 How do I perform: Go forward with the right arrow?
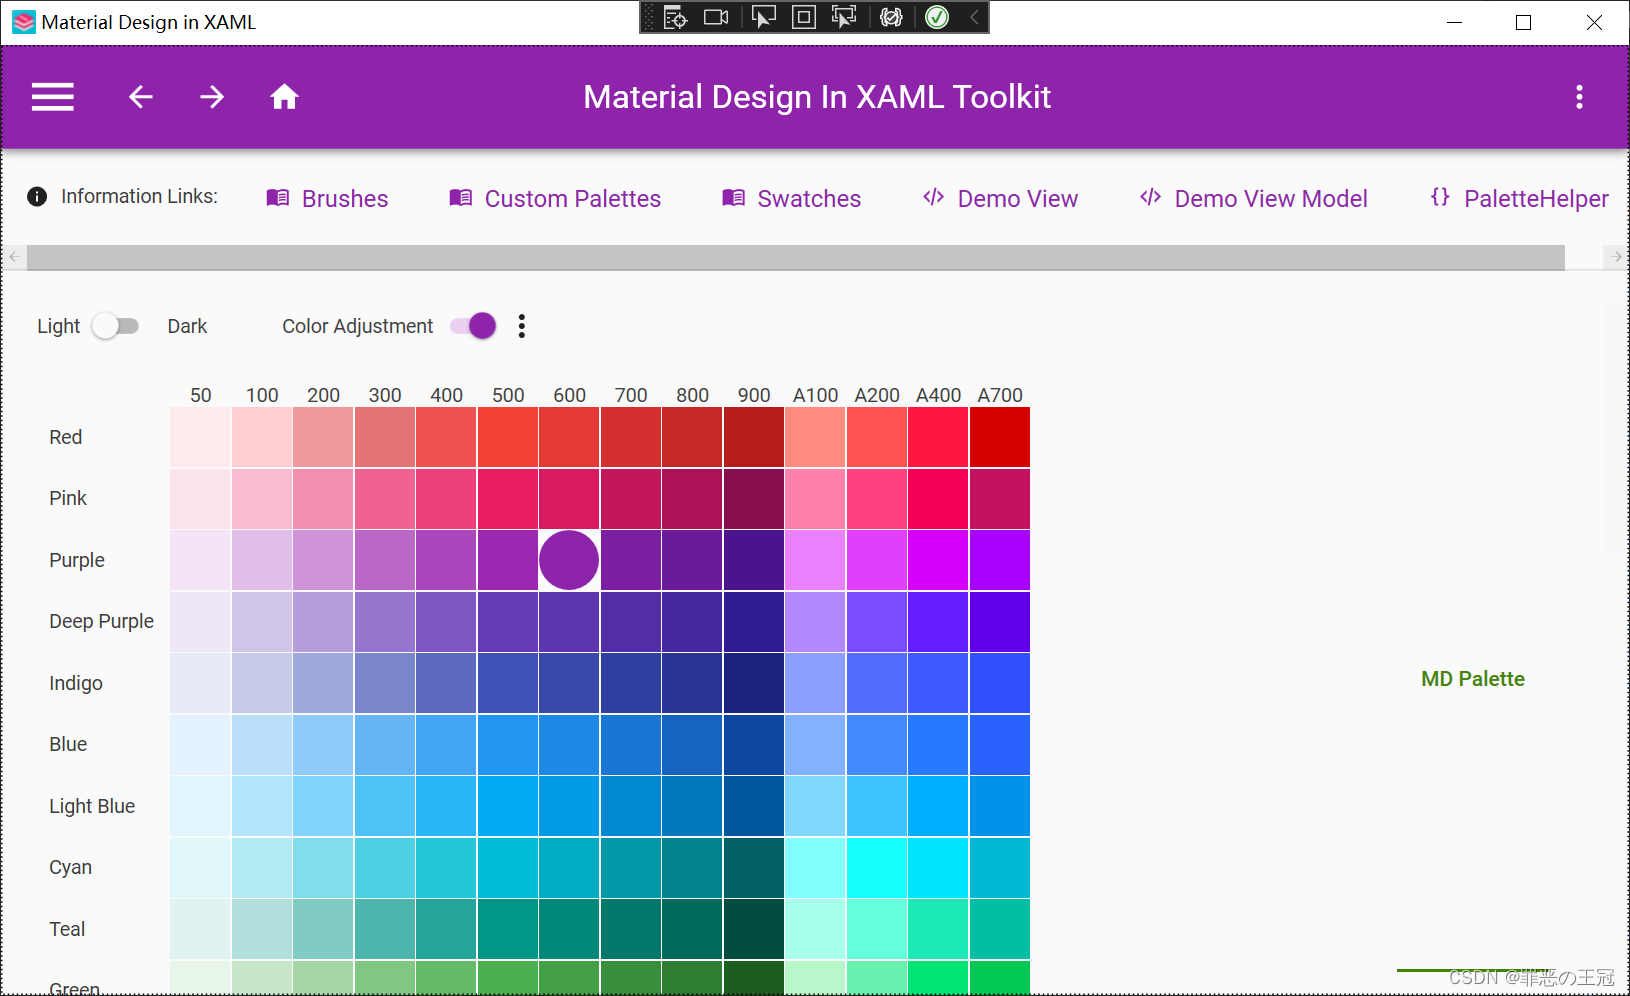tap(212, 97)
